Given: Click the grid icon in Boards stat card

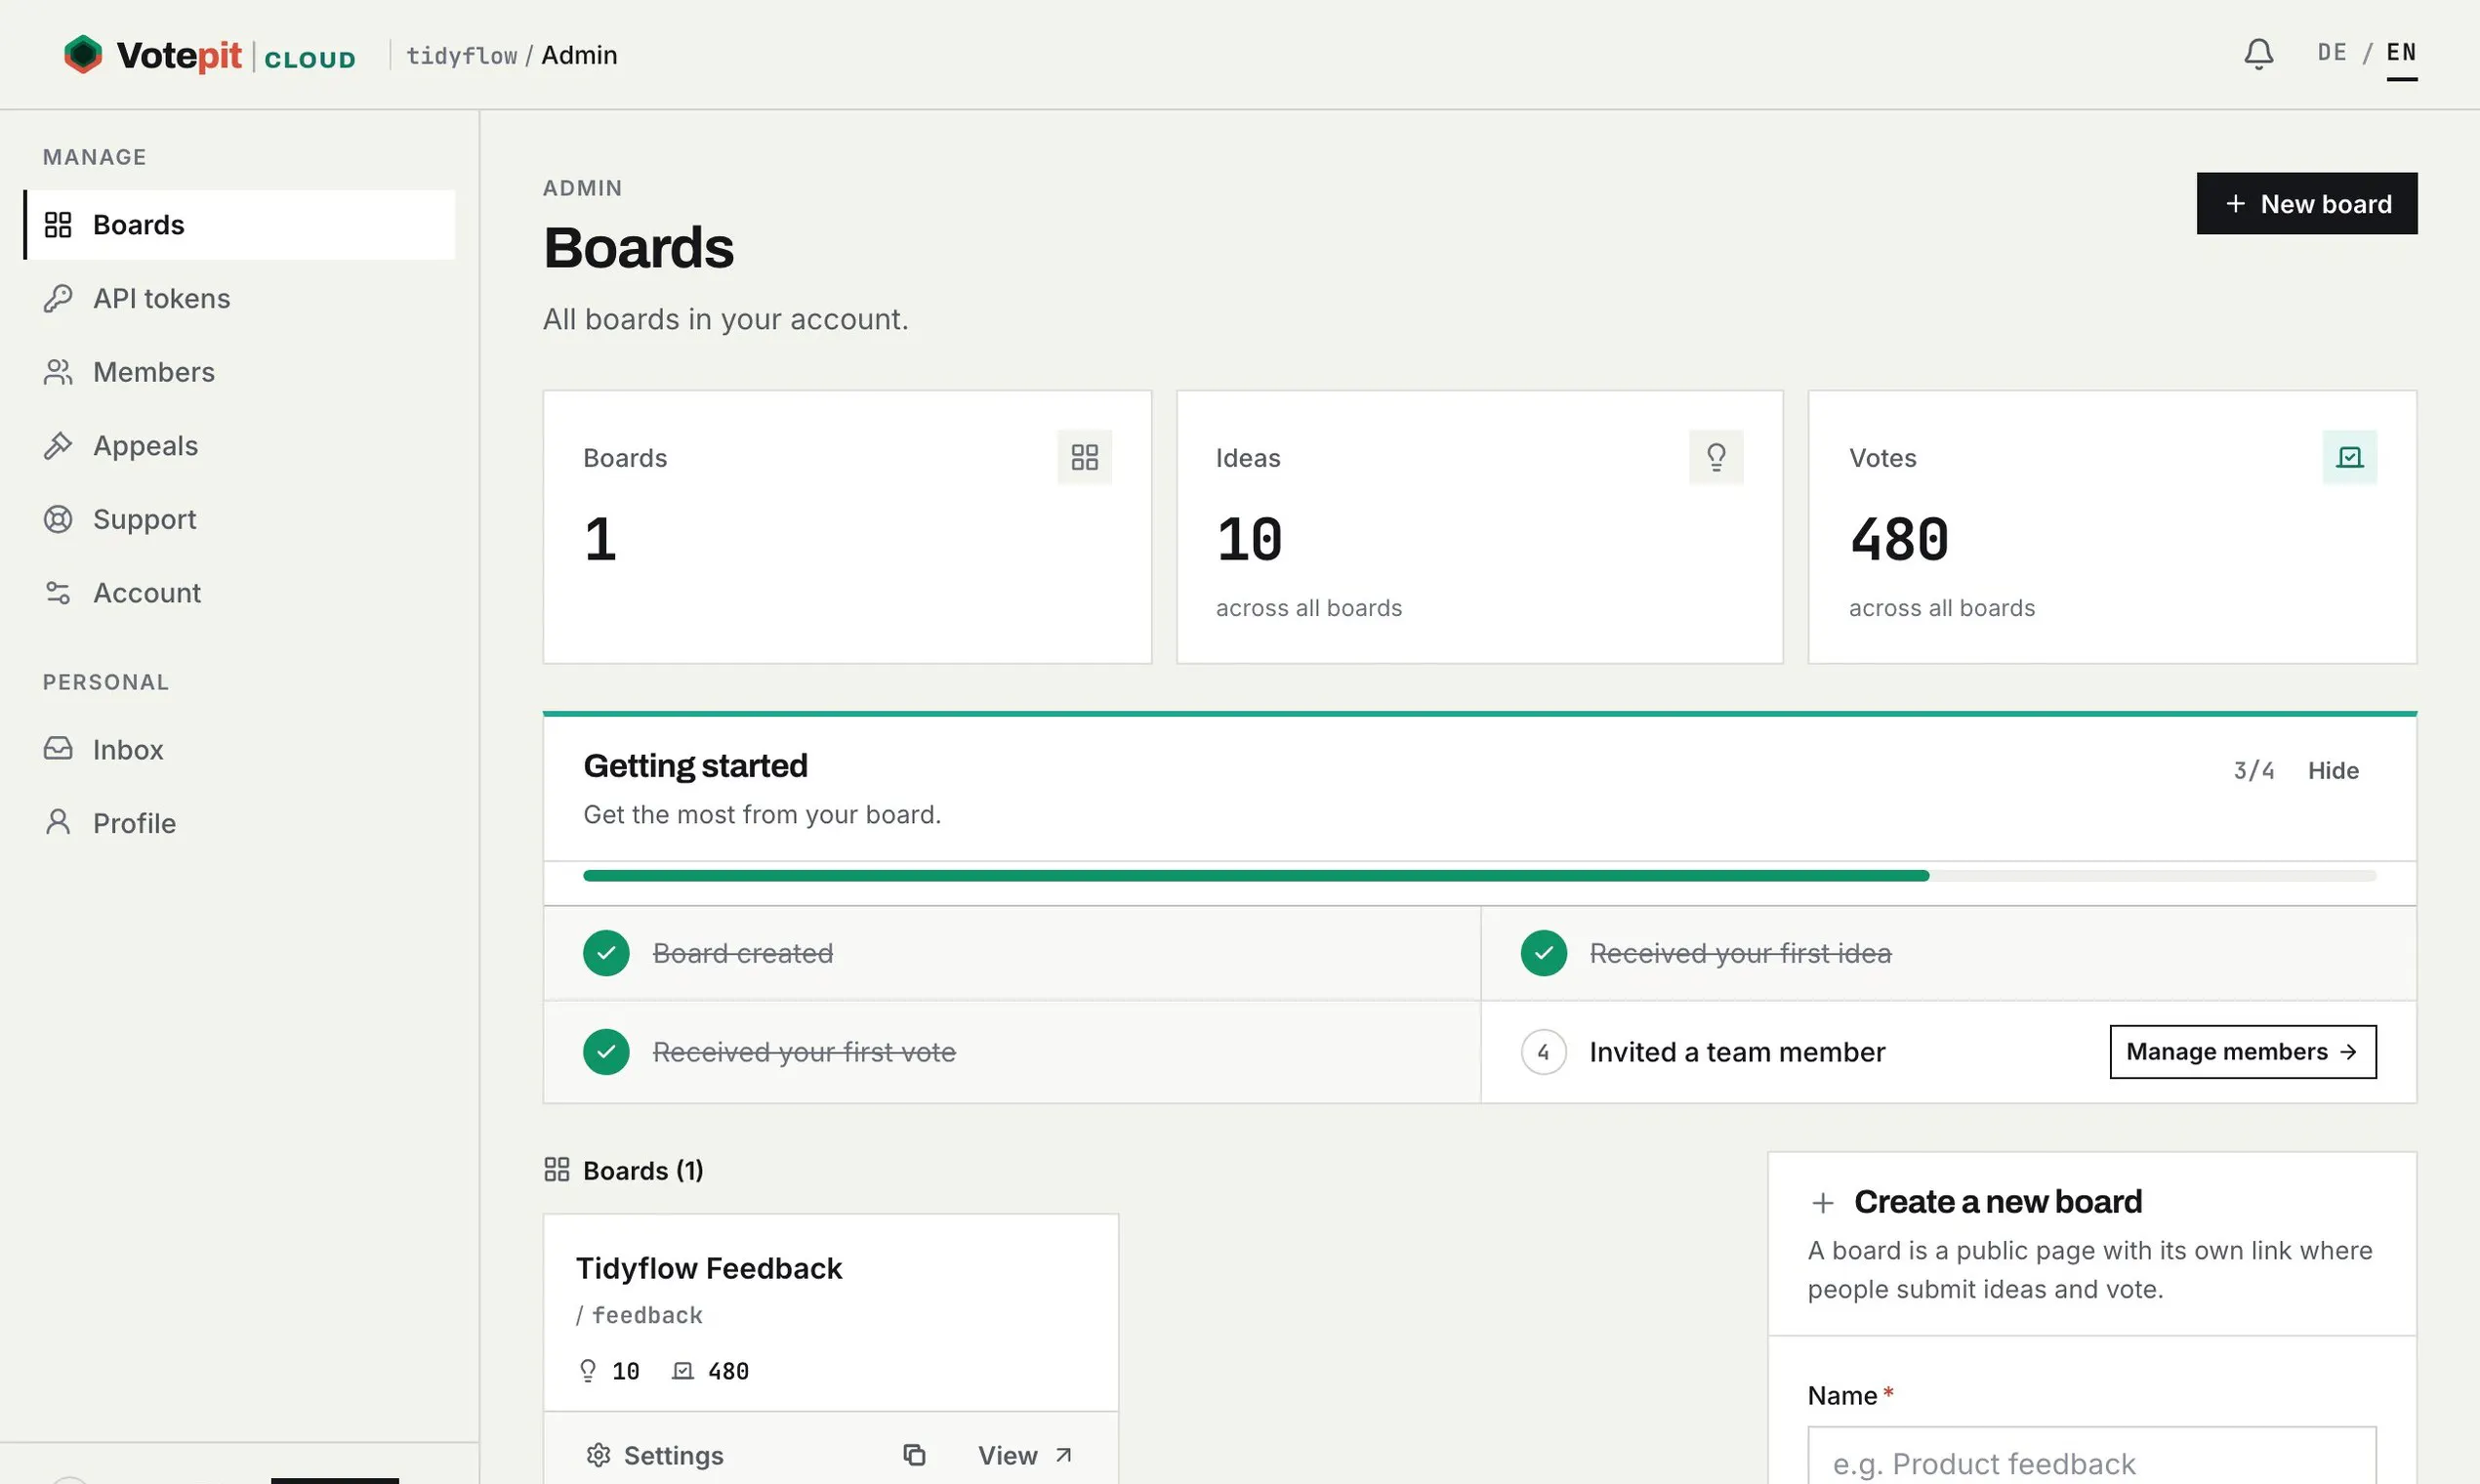Looking at the screenshot, I should pyautogui.click(x=1084, y=457).
